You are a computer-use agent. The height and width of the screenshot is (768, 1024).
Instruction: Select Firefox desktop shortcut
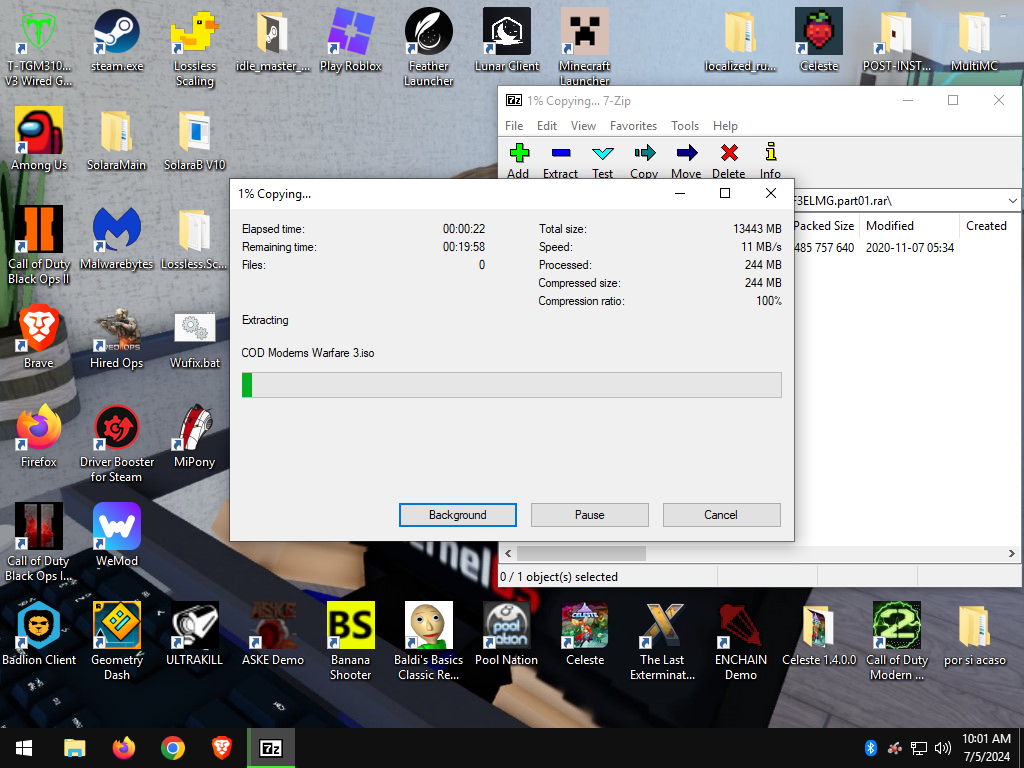coord(39,436)
